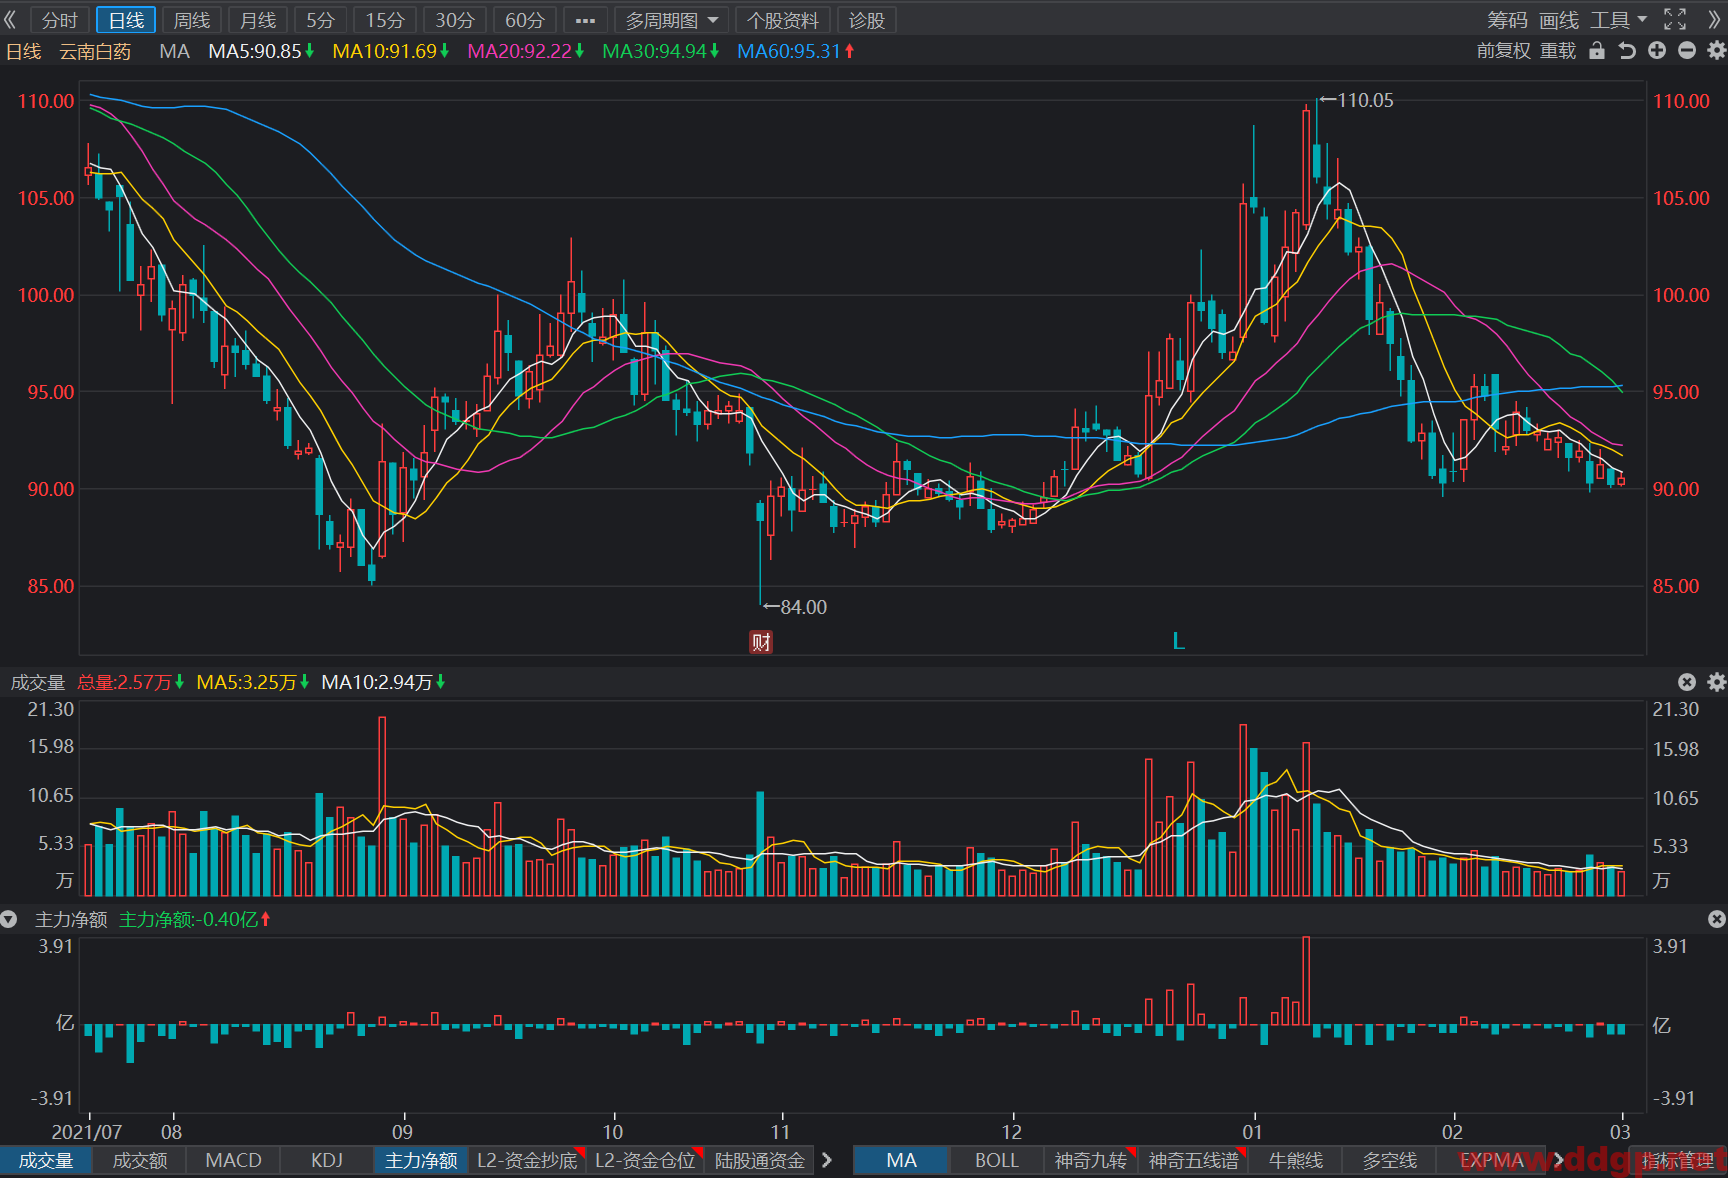
Task: Click the 110.05 high price label
Action: pyautogui.click(x=1365, y=100)
